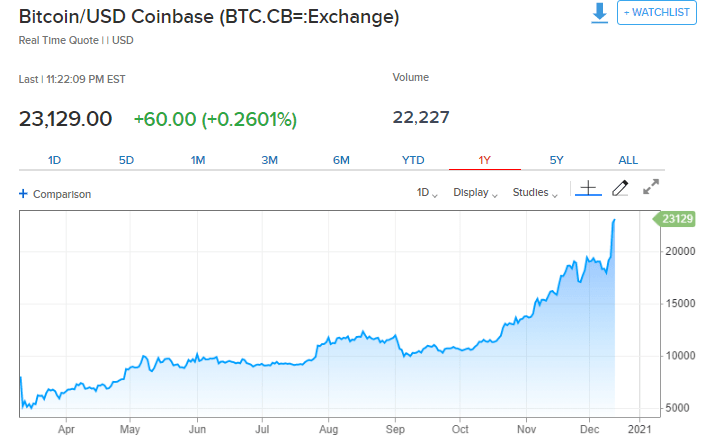Activate the pencil drawing tool
Image resolution: width=713 pixels, height=442 pixels.
[620, 188]
